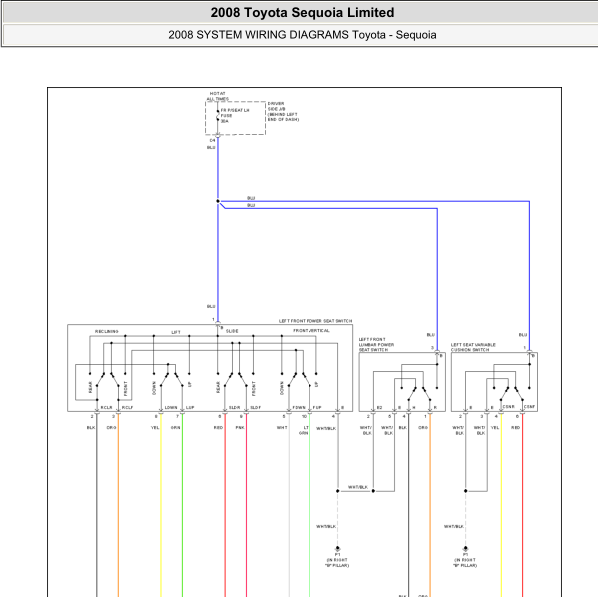Viewport: 598px width, 597px height.
Task: Click the 'RCLF' terminal label
Action: 127,407
